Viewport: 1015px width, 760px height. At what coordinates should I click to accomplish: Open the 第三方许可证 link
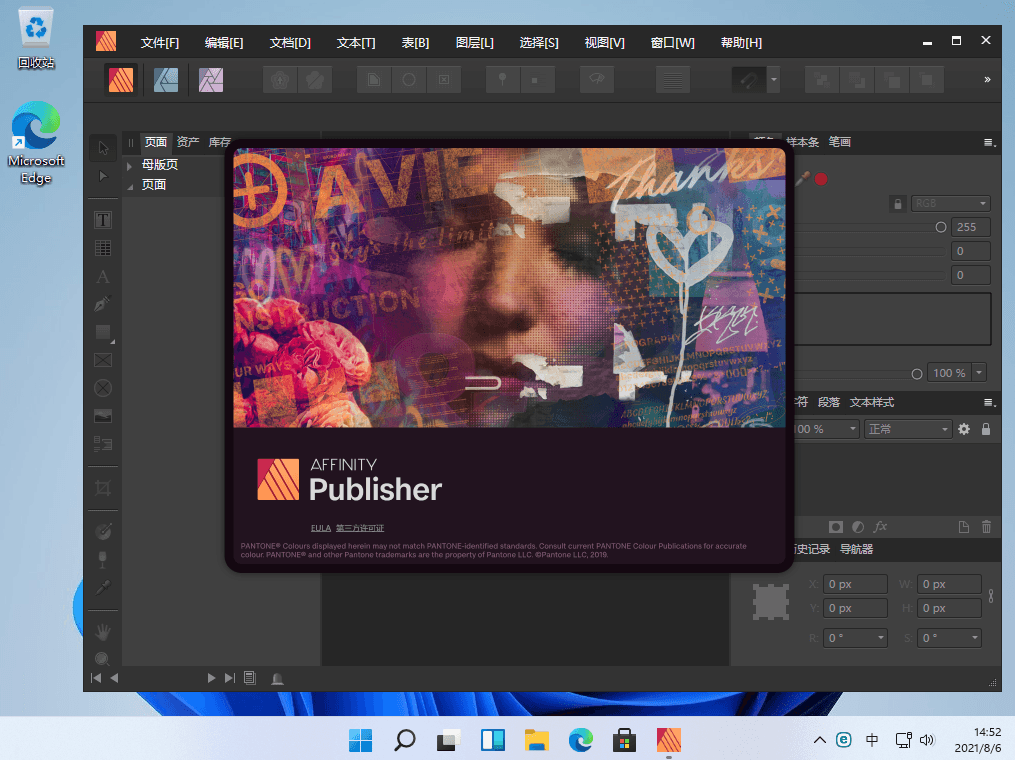click(x=360, y=528)
